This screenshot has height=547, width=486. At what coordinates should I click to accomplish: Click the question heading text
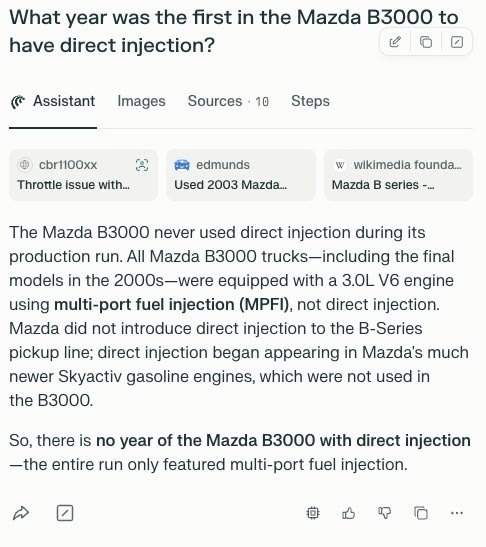click(x=234, y=31)
